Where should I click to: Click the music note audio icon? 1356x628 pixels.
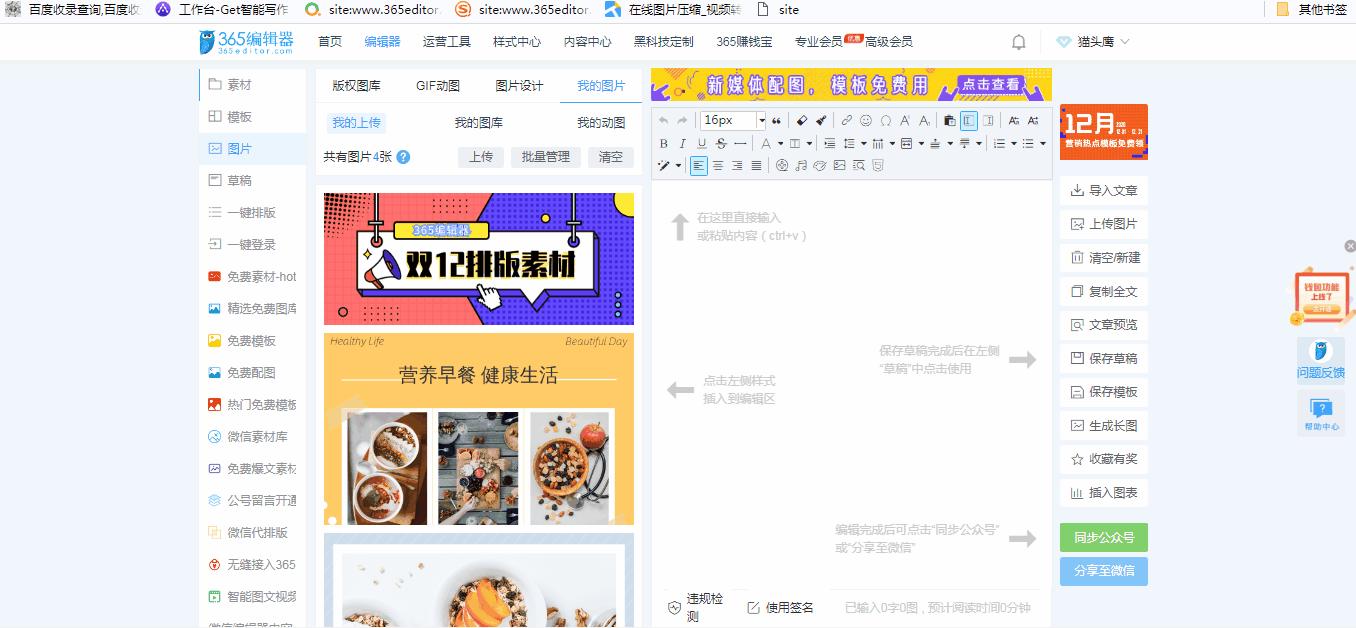point(801,165)
